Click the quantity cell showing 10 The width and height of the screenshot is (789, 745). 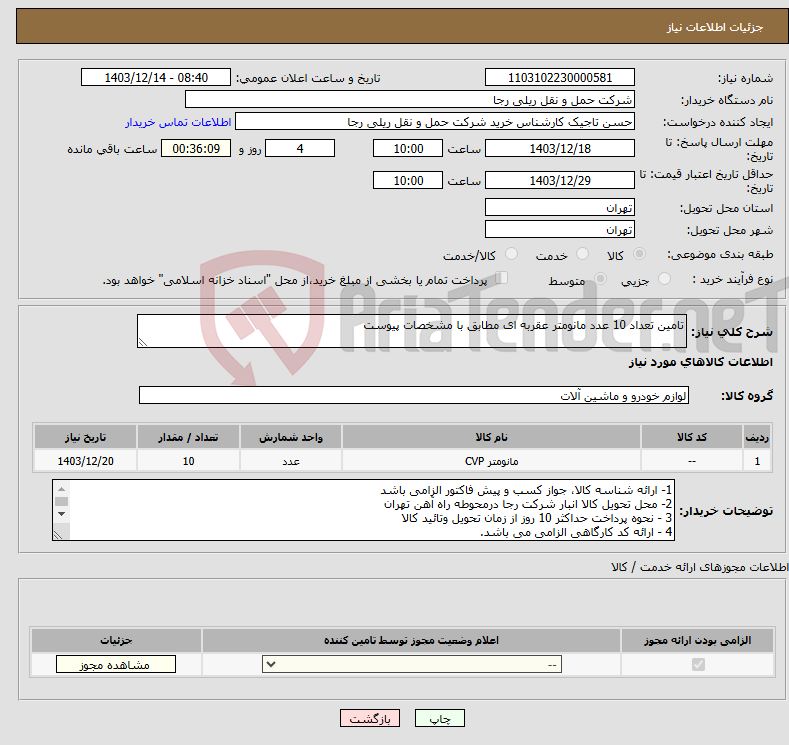188,461
